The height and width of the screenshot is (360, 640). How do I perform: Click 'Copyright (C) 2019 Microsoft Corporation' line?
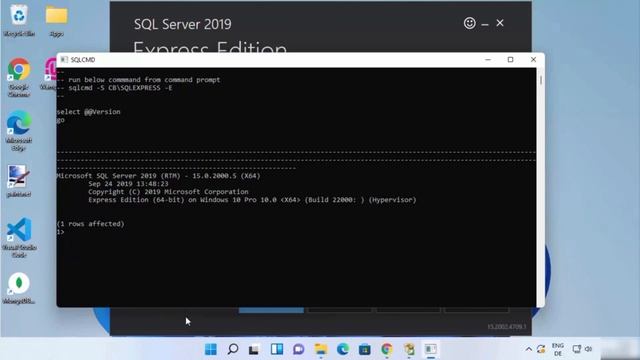[168, 192]
